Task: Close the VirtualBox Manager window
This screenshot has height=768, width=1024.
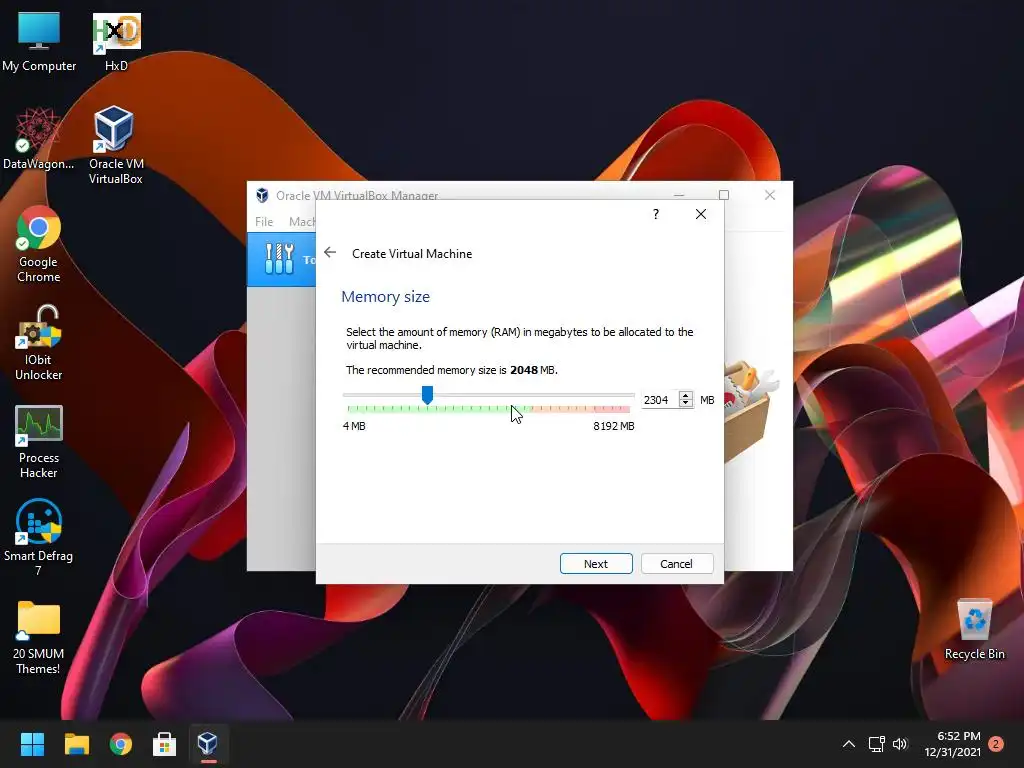Action: pos(770,195)
